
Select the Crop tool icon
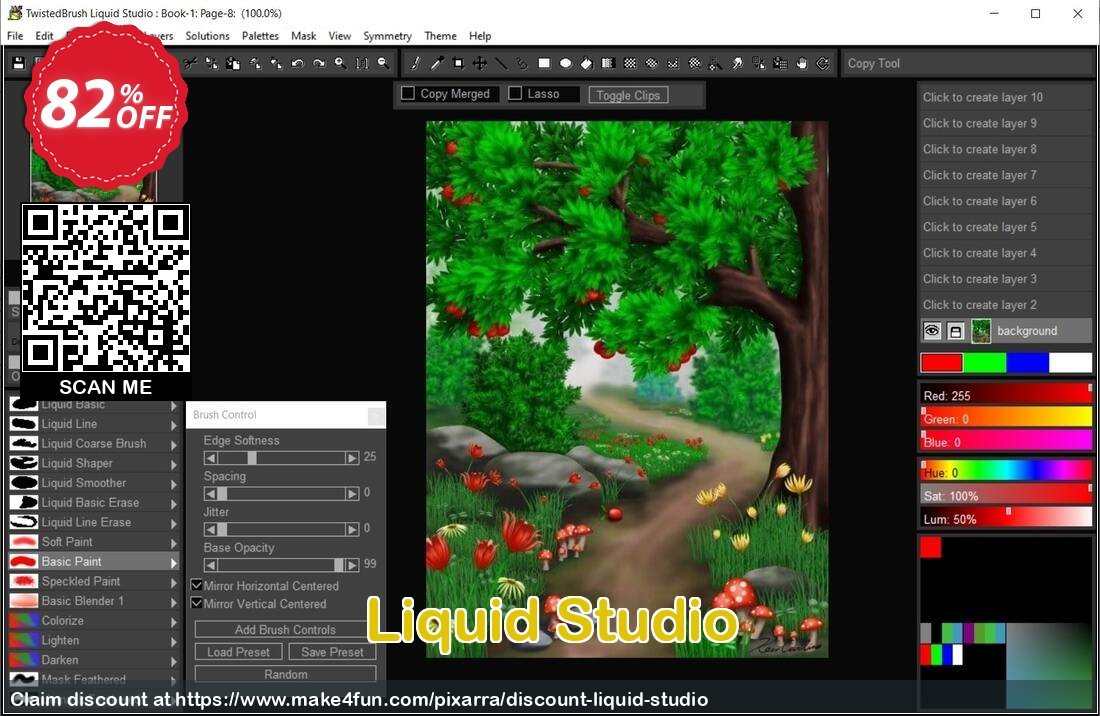[458, 63]
